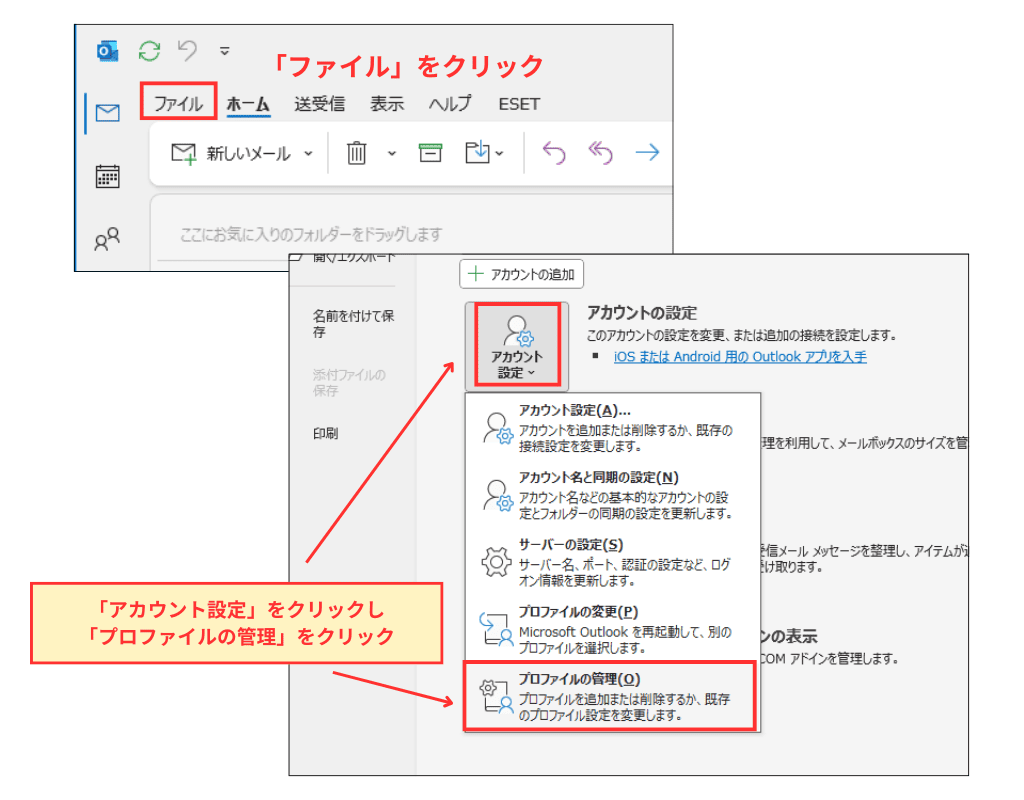This screenshot has height=800, width=1024.
Task: Expand Customize Quick Access Toolbar arrow
Action: [225, 51]
